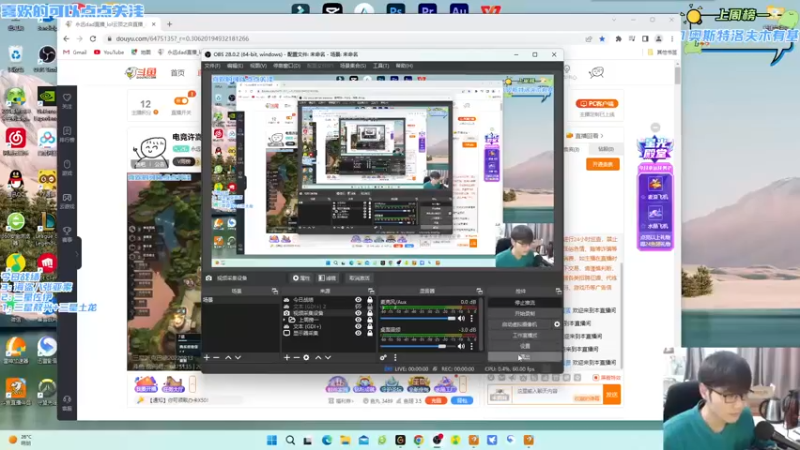The width and height of the screenshot is (800, 450).
Task: Reload the Douyu page in Chrome
Action: (93, 39)
